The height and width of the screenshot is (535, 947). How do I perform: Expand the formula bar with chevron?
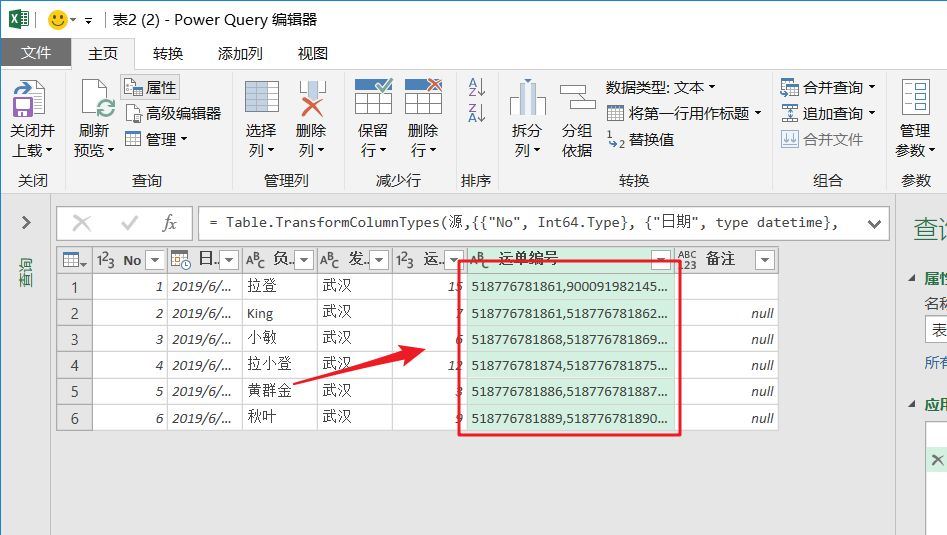[x=874, y=224]
